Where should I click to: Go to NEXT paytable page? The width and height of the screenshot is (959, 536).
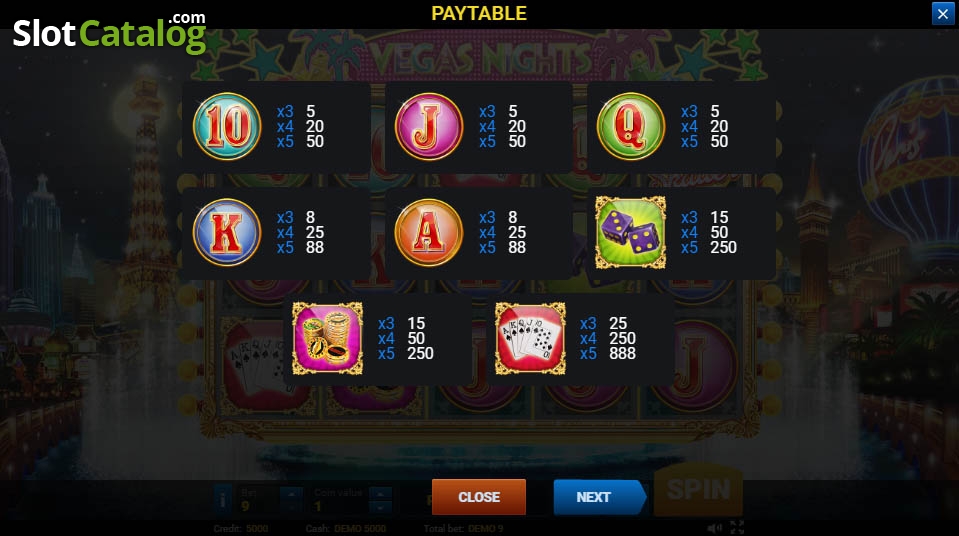599,497
